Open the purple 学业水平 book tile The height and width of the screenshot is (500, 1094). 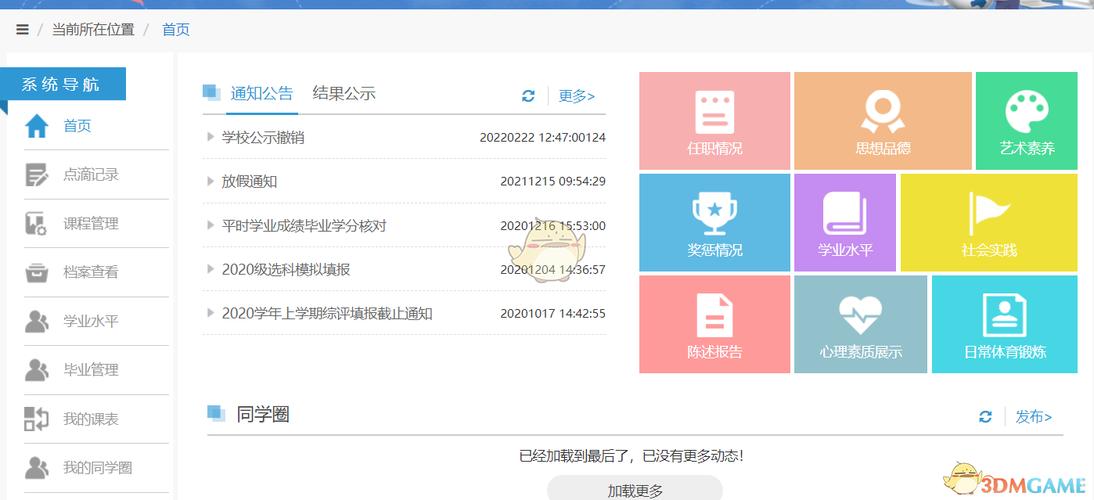pos(845,222)
